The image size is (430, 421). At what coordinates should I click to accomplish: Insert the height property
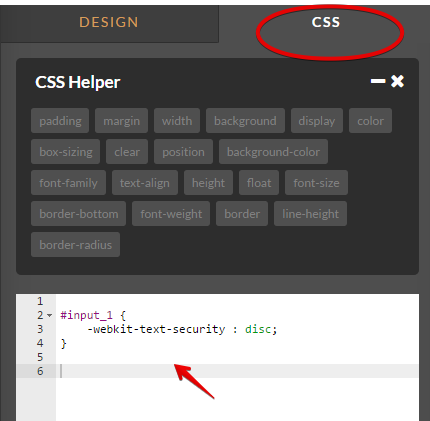point(208,183)
